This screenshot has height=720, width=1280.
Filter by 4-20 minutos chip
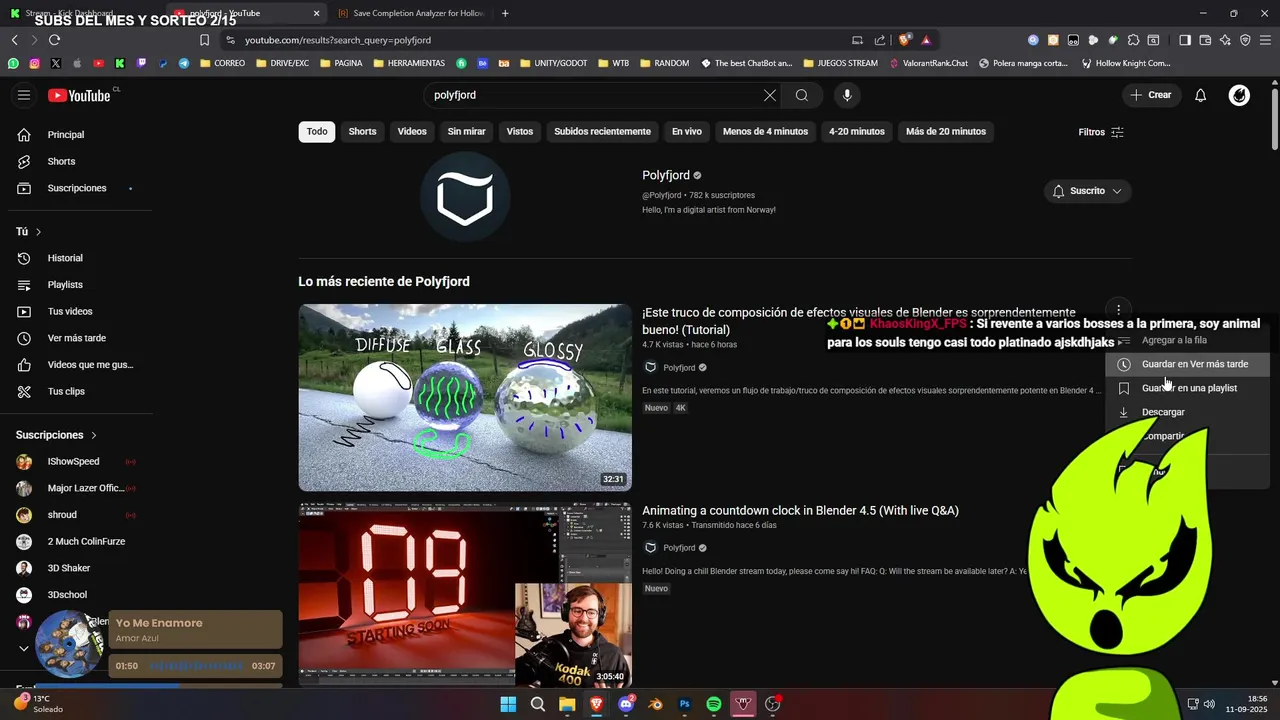[857, 132]
